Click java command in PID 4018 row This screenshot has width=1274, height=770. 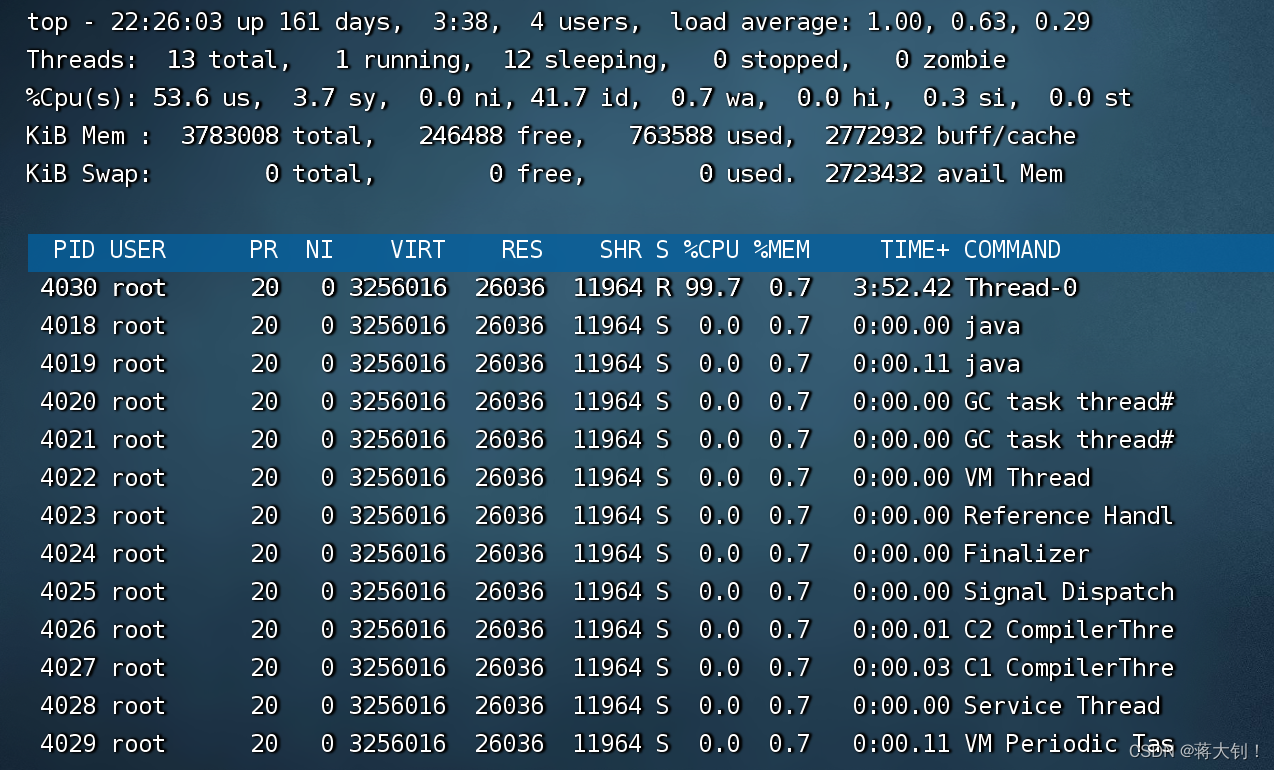(992, 326)
